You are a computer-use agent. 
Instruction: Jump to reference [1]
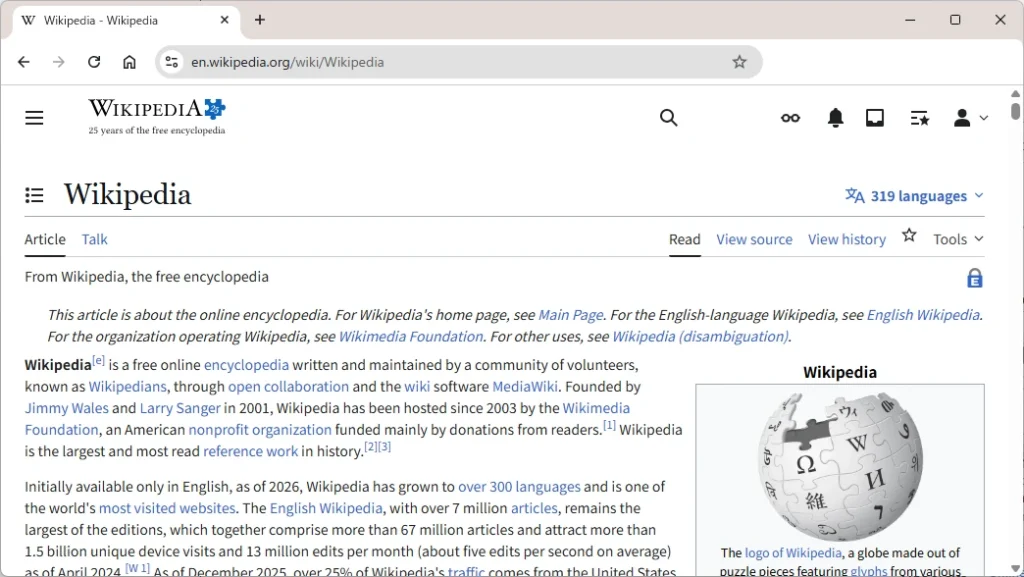tap(609, 425)
